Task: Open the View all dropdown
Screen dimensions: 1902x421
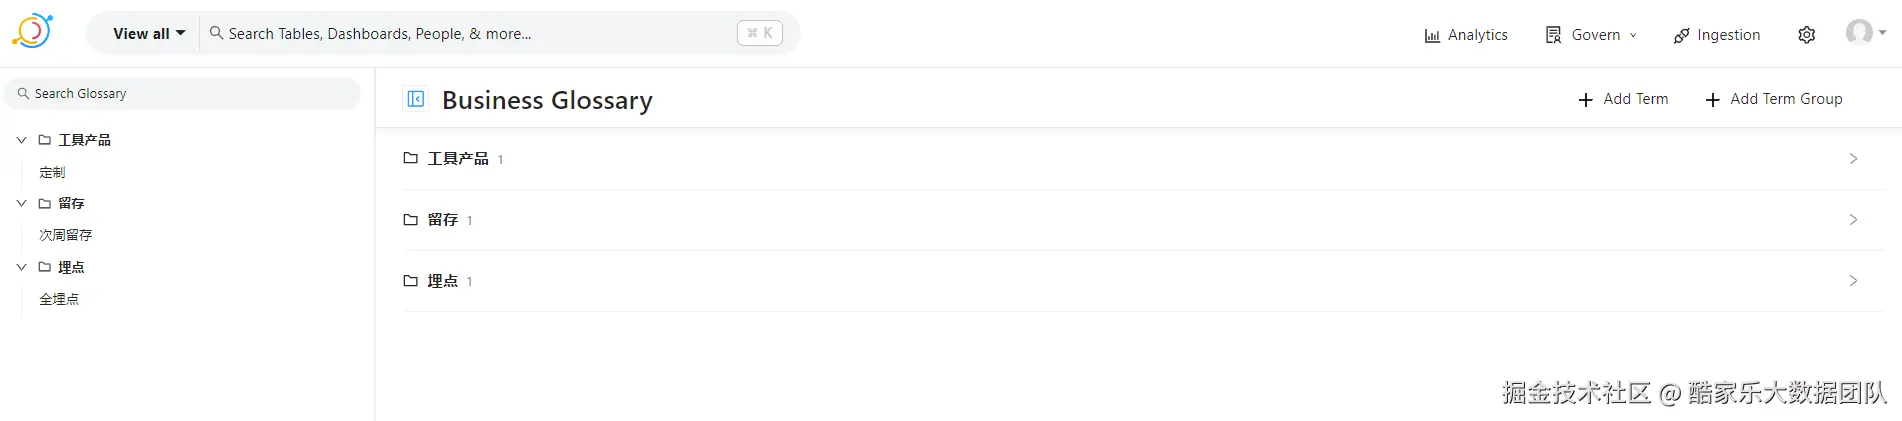Action: (x=149, y=34)
